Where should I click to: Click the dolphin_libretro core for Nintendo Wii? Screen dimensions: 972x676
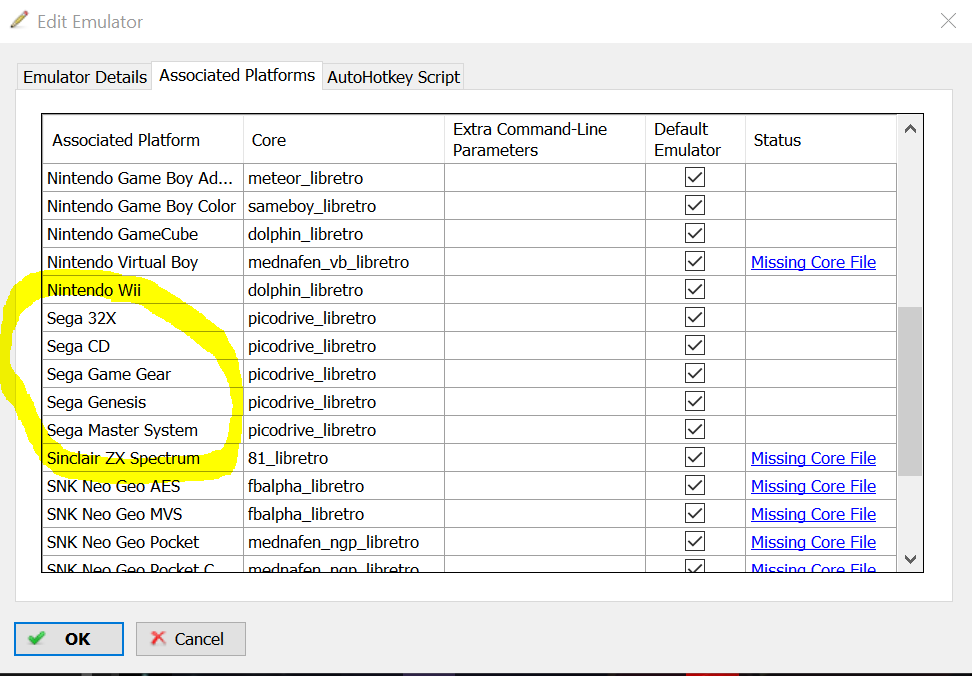coord(344,290)
